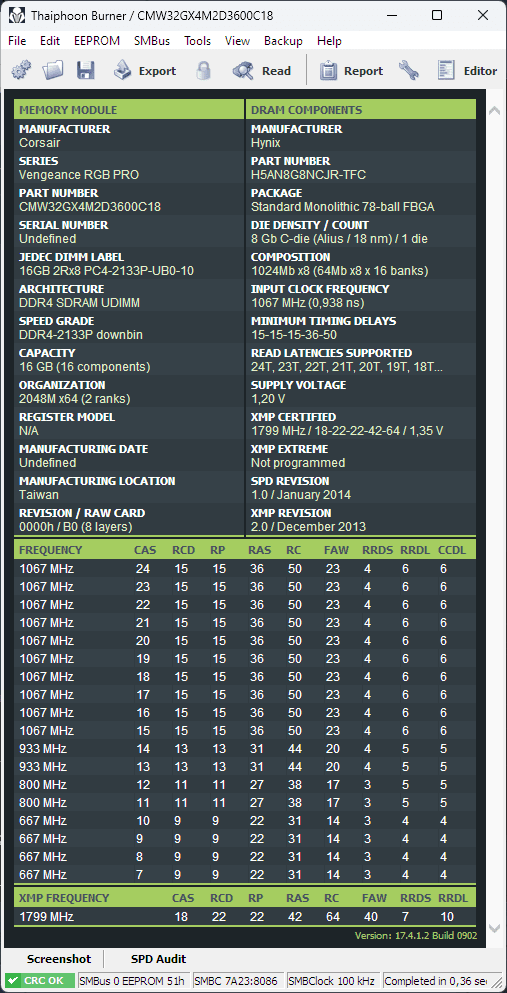Viewport: 507px width, 993px height.
Task: Click the 667 MHz CAS 7 timing row
Action: pos(244,875)
